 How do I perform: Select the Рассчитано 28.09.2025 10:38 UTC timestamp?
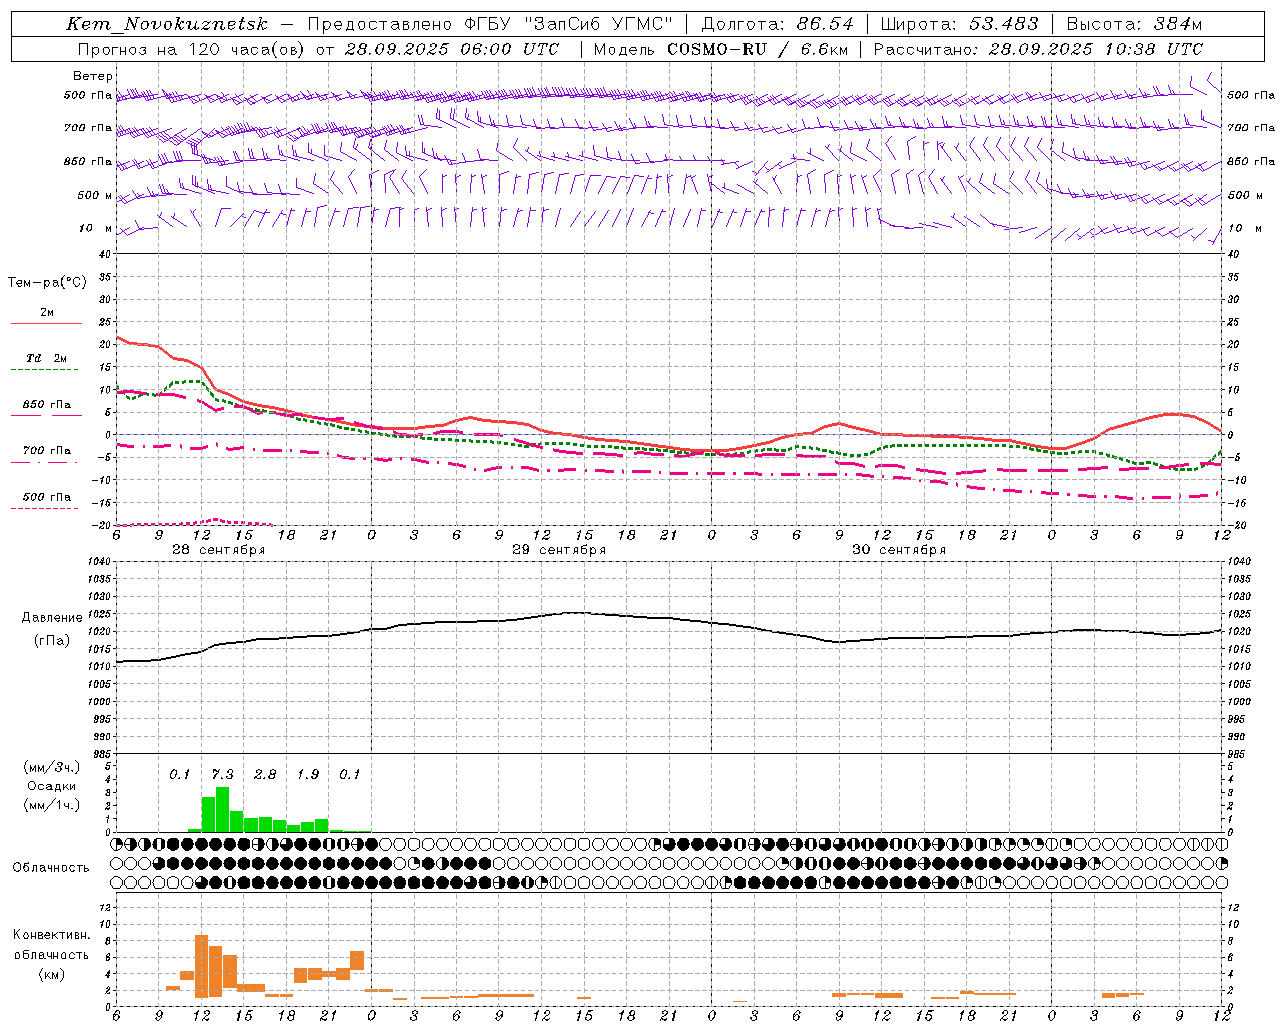[x=1038, y=49]
